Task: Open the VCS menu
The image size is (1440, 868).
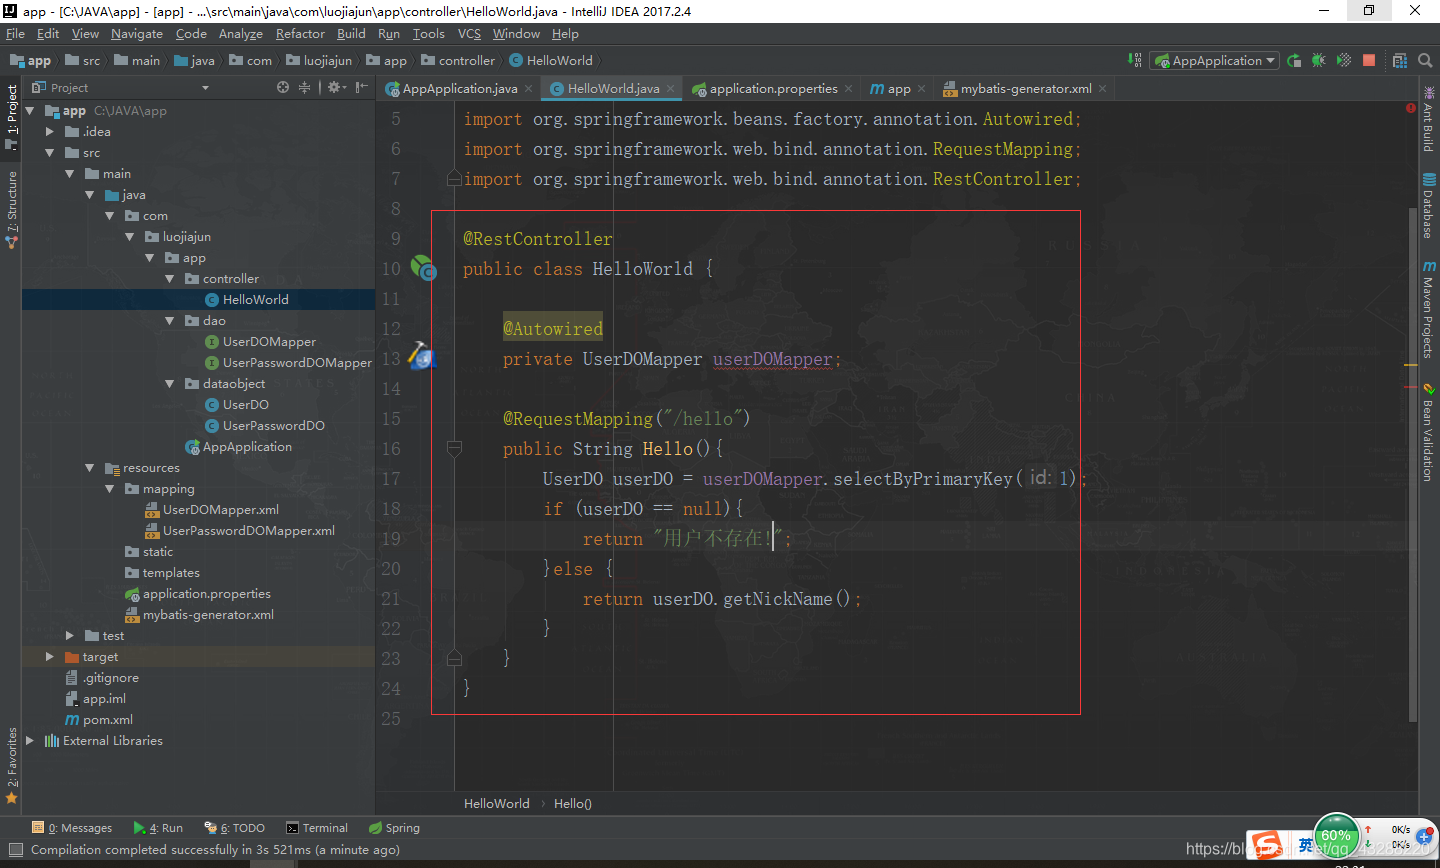Action: (x=469, y=34)
